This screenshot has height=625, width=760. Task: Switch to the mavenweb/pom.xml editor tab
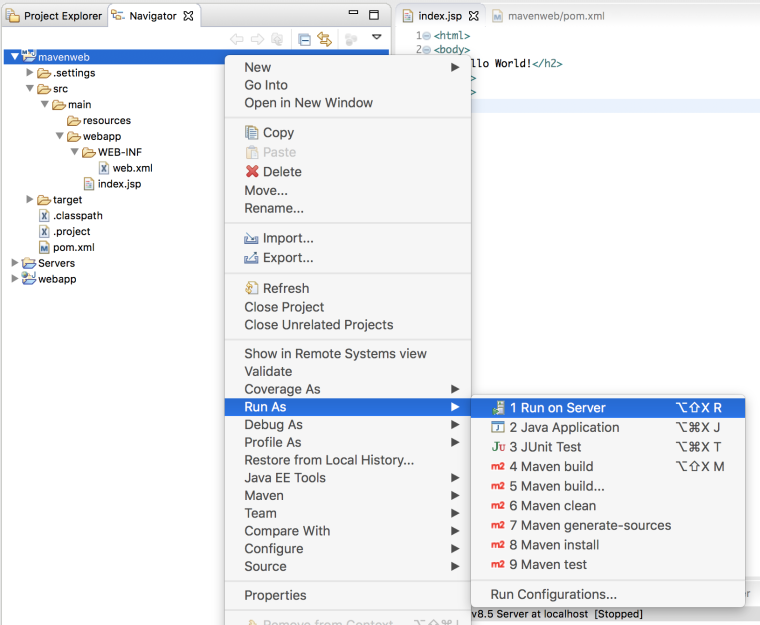pos(549,16)
